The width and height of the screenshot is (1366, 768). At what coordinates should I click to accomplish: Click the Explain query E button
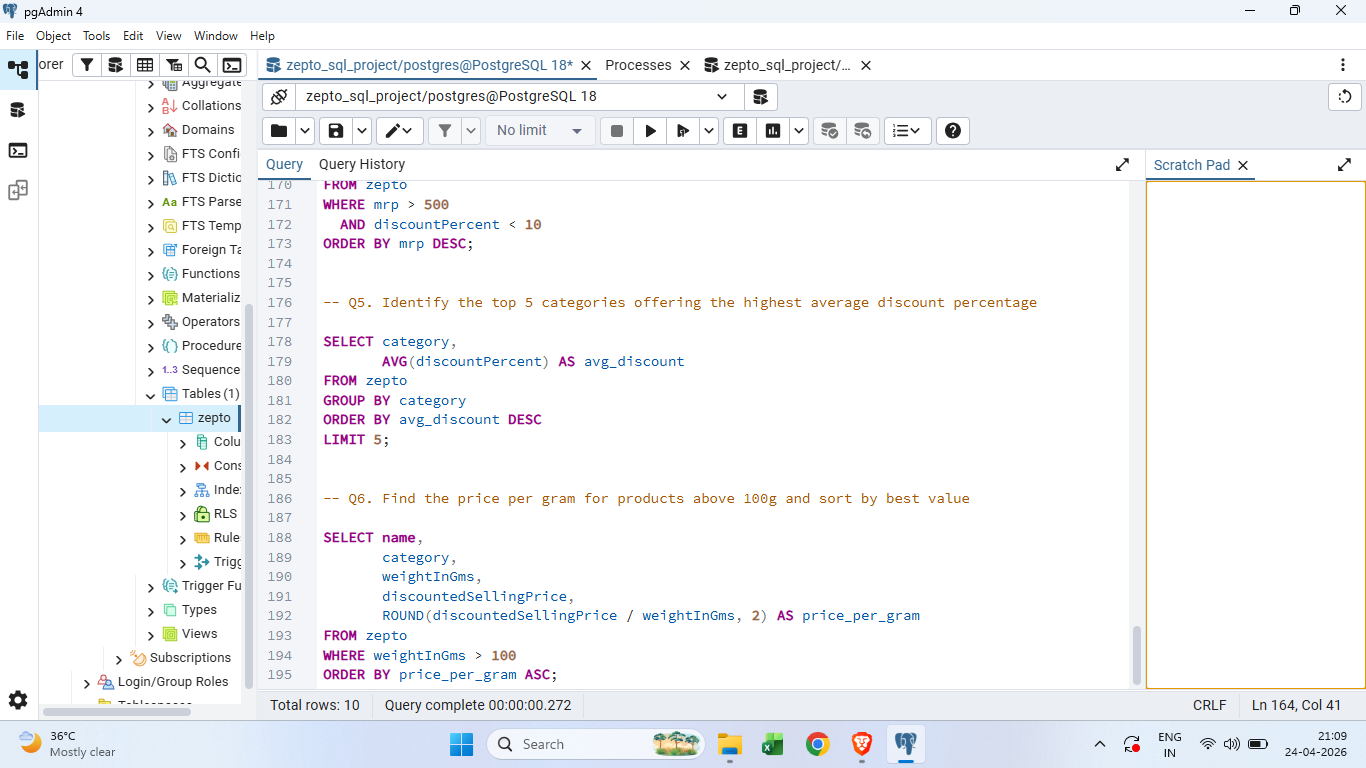click(x=740, y=130)
